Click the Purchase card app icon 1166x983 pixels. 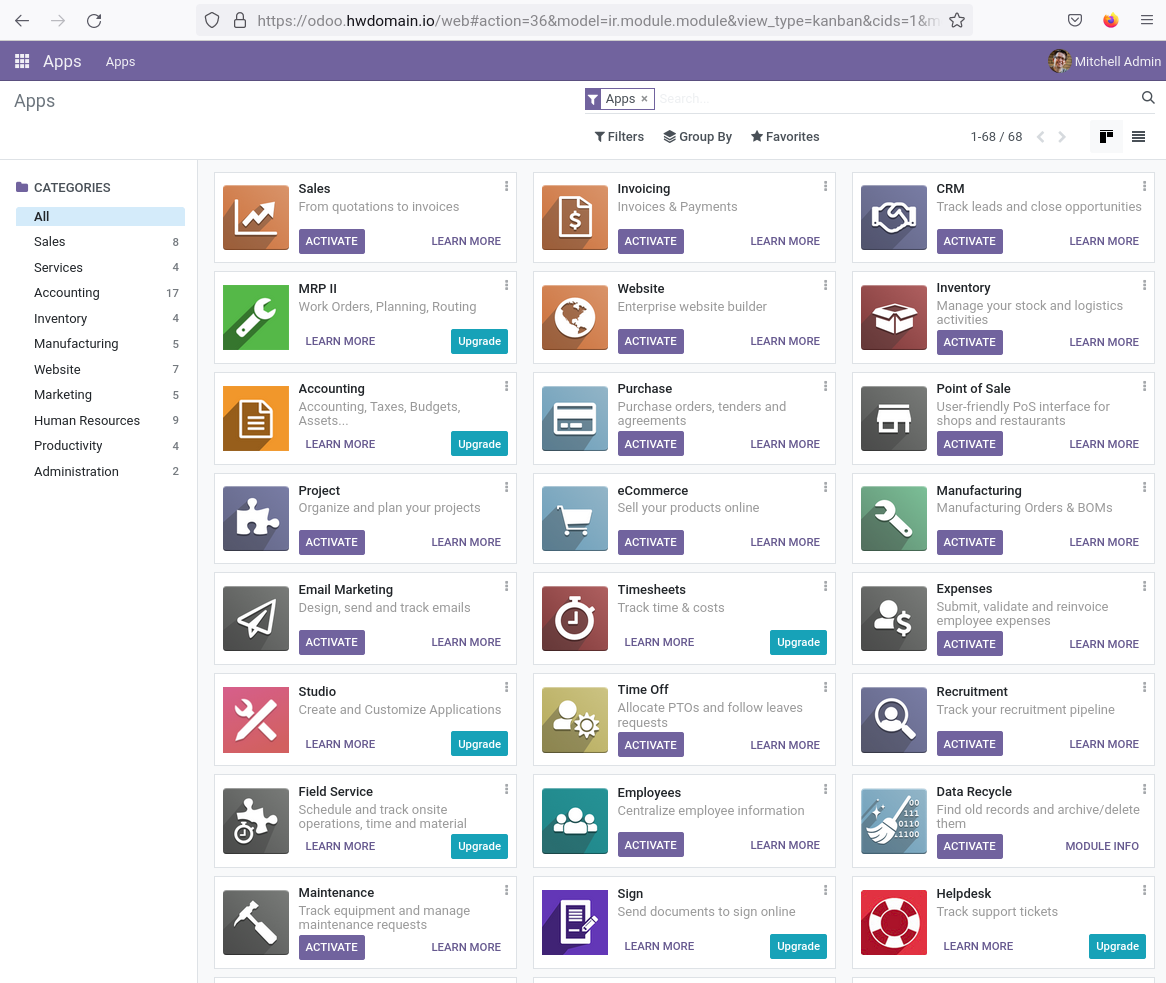point(575,419)
